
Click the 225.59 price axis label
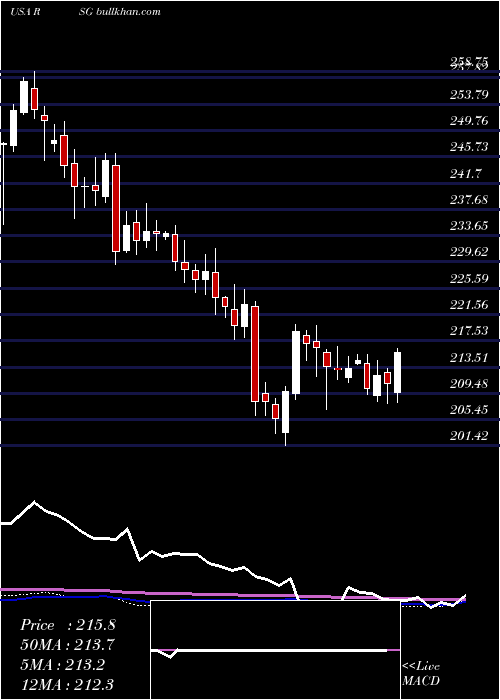[x=469, y=279]
